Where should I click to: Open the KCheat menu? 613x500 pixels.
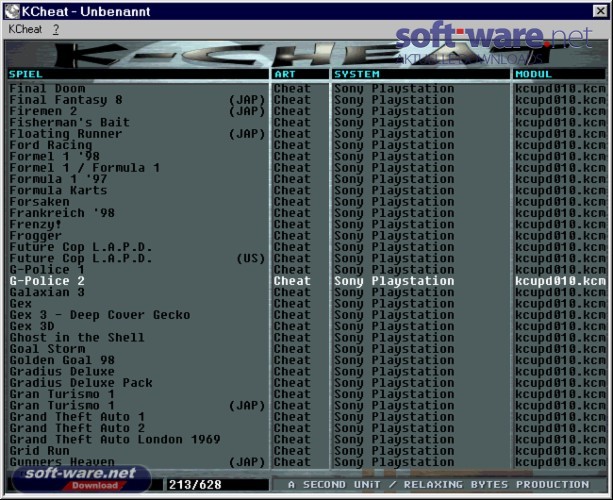pos(25,29)
